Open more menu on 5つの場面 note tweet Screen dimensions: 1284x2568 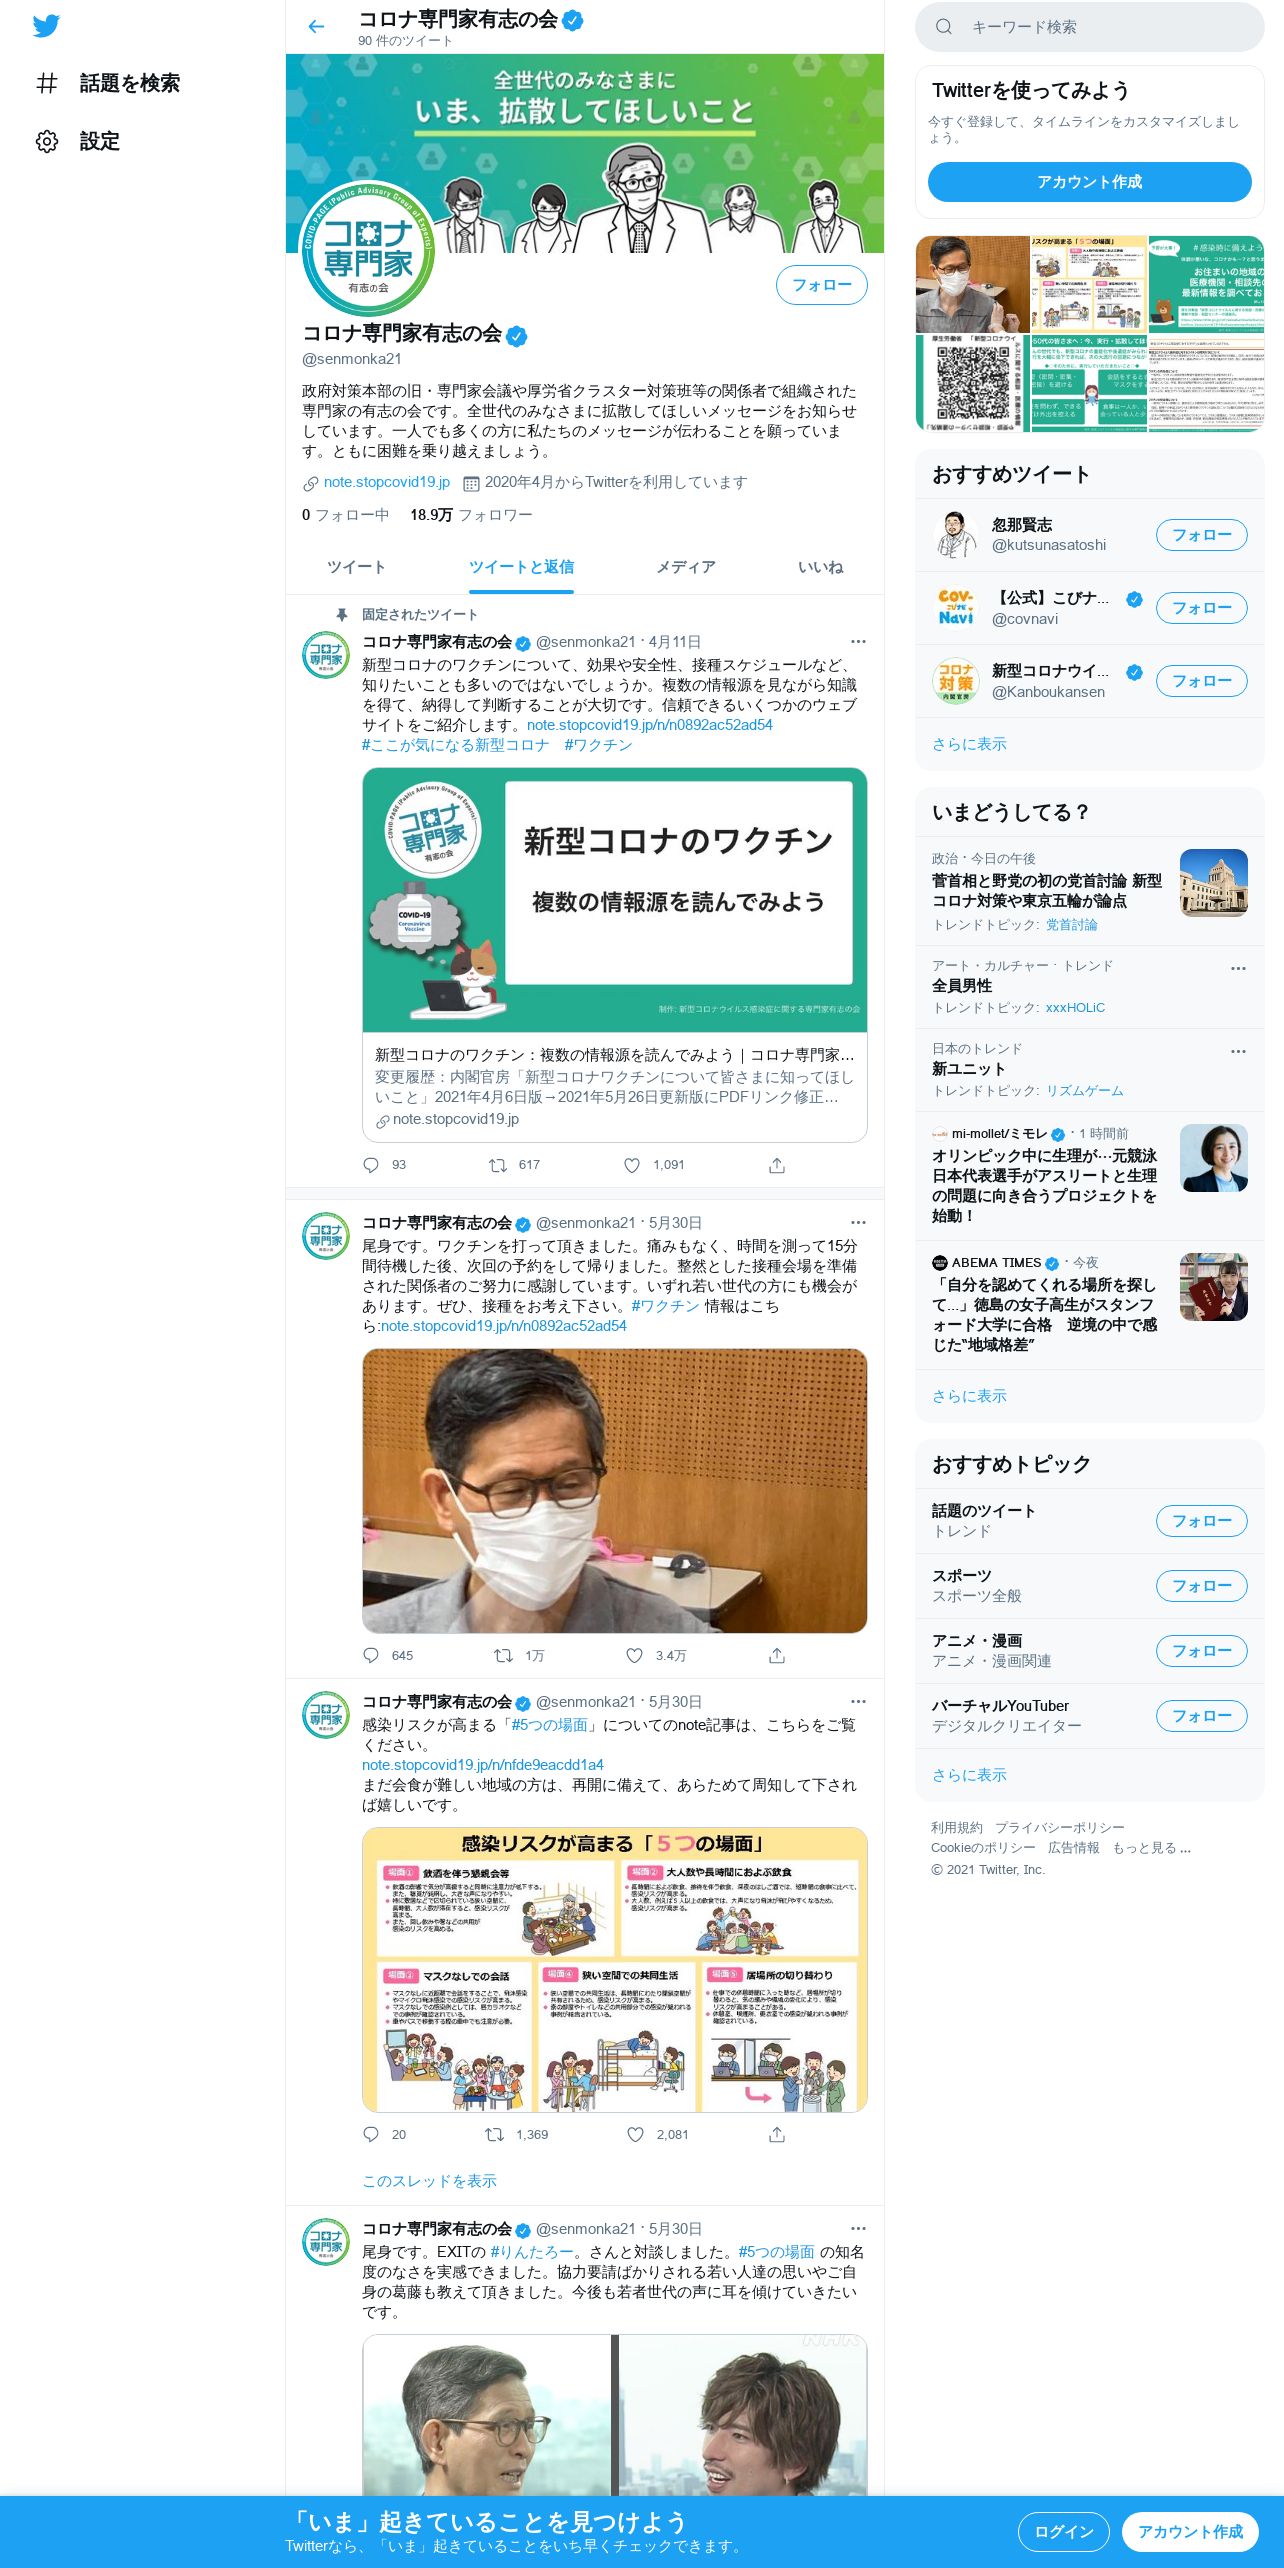[858, 1702]
